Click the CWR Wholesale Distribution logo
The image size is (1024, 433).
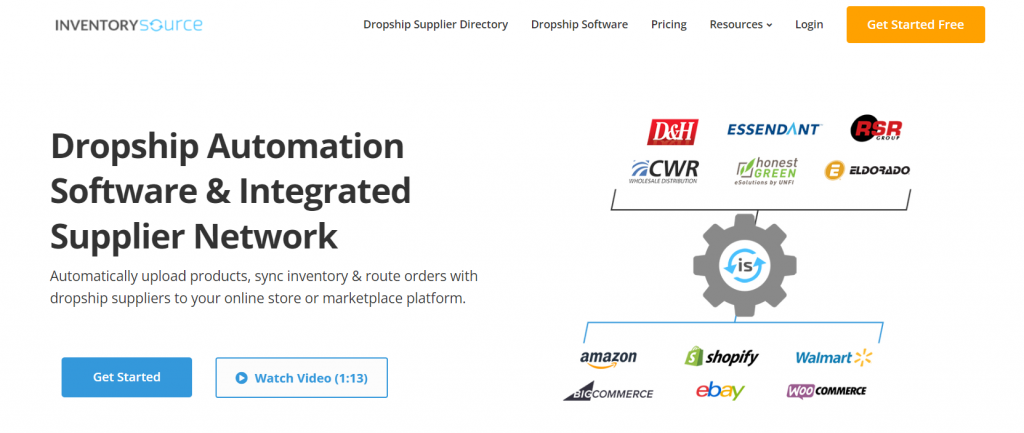pyautogui.click(x=665, y=171)
